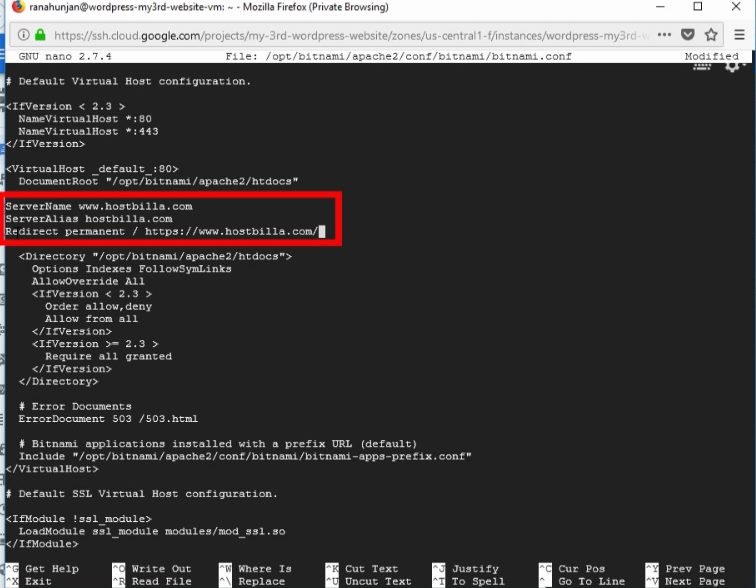The image size is (756, 588).
Task: Click the Include bitnami-apps-prefix.conf line
Action: pos(245,456)
